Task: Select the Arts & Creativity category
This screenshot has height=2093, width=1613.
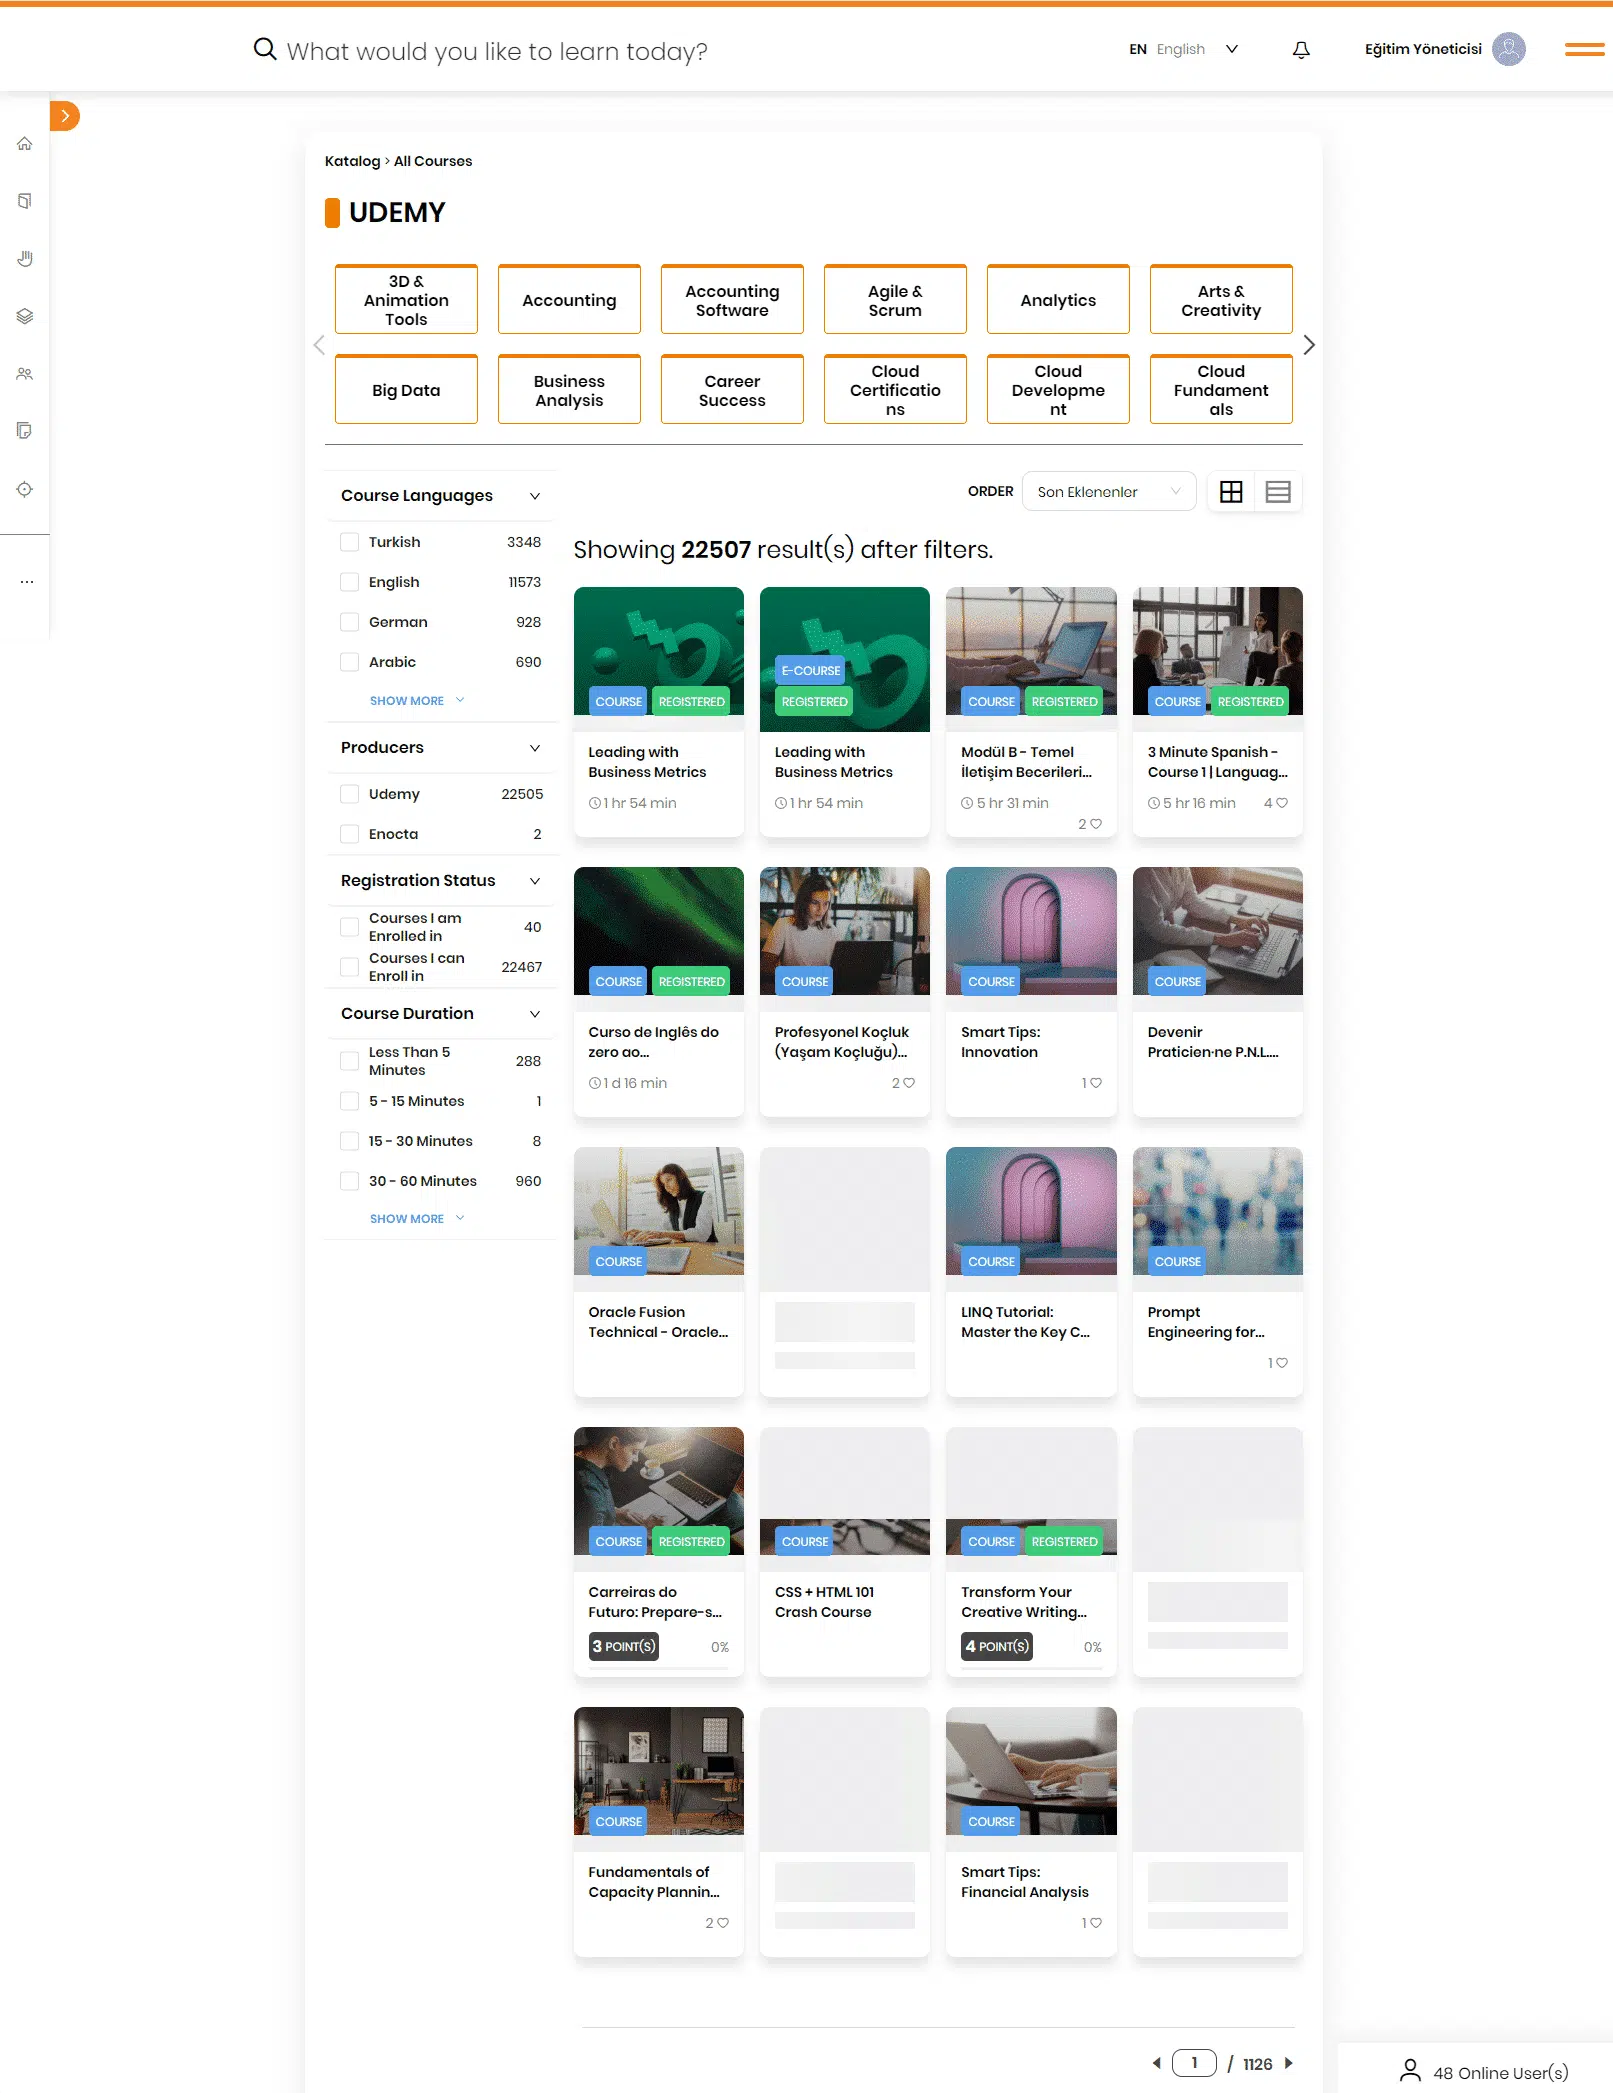Action: click(1221, 299)
